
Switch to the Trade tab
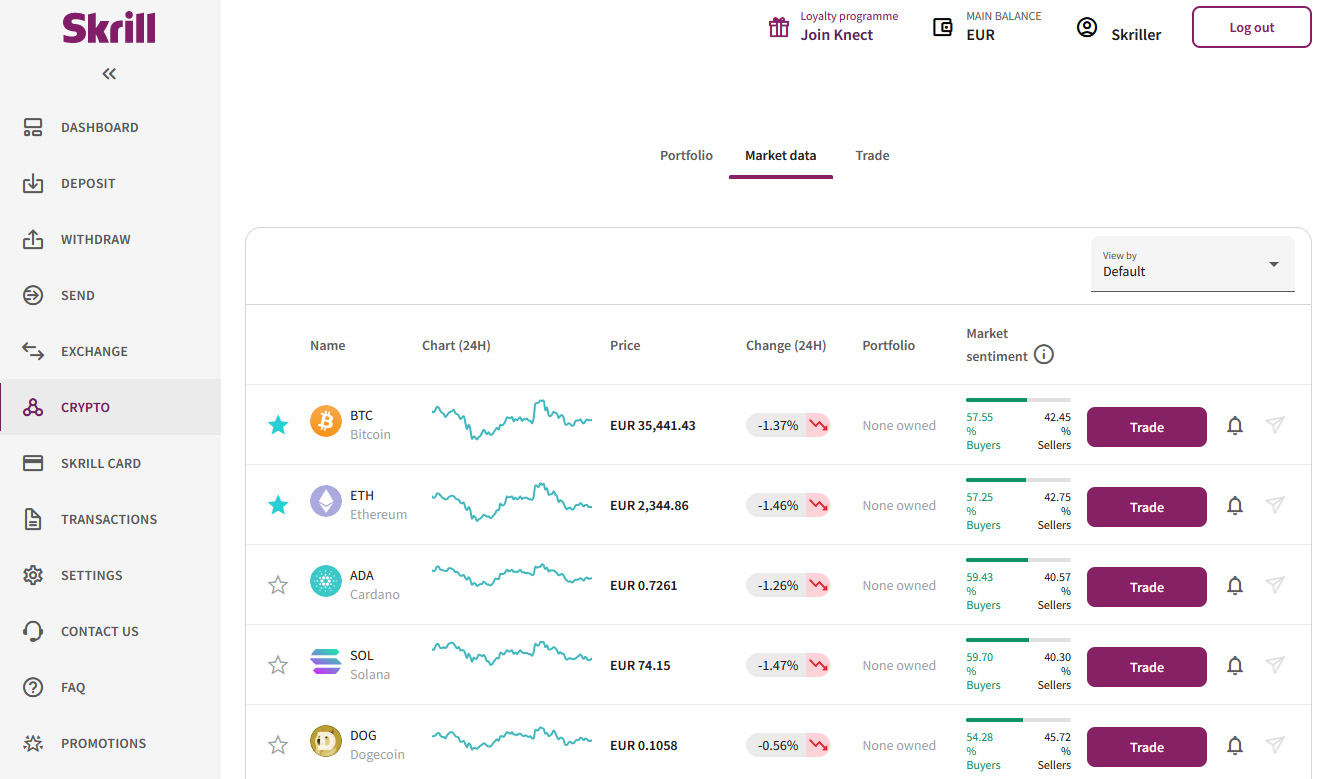(872, 155)
